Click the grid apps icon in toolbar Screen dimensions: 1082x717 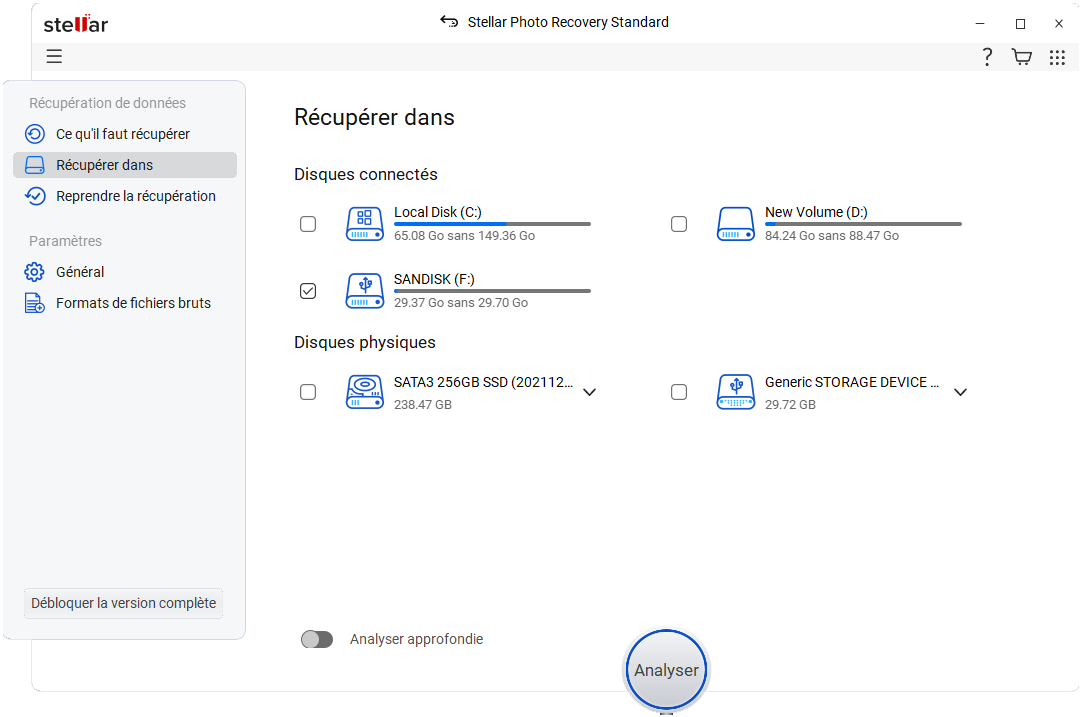click(1057, 57)
